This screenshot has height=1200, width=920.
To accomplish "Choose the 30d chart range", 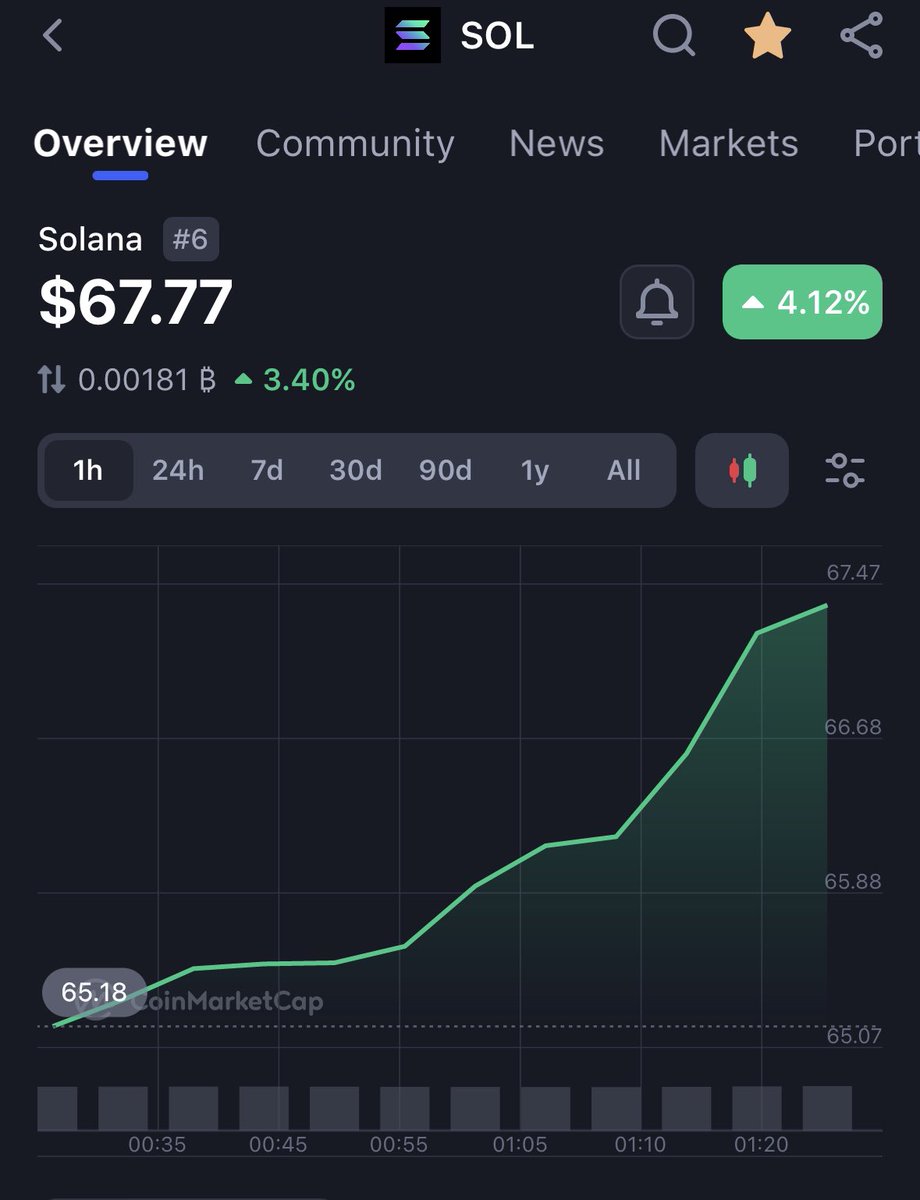I will pos(356,470).
